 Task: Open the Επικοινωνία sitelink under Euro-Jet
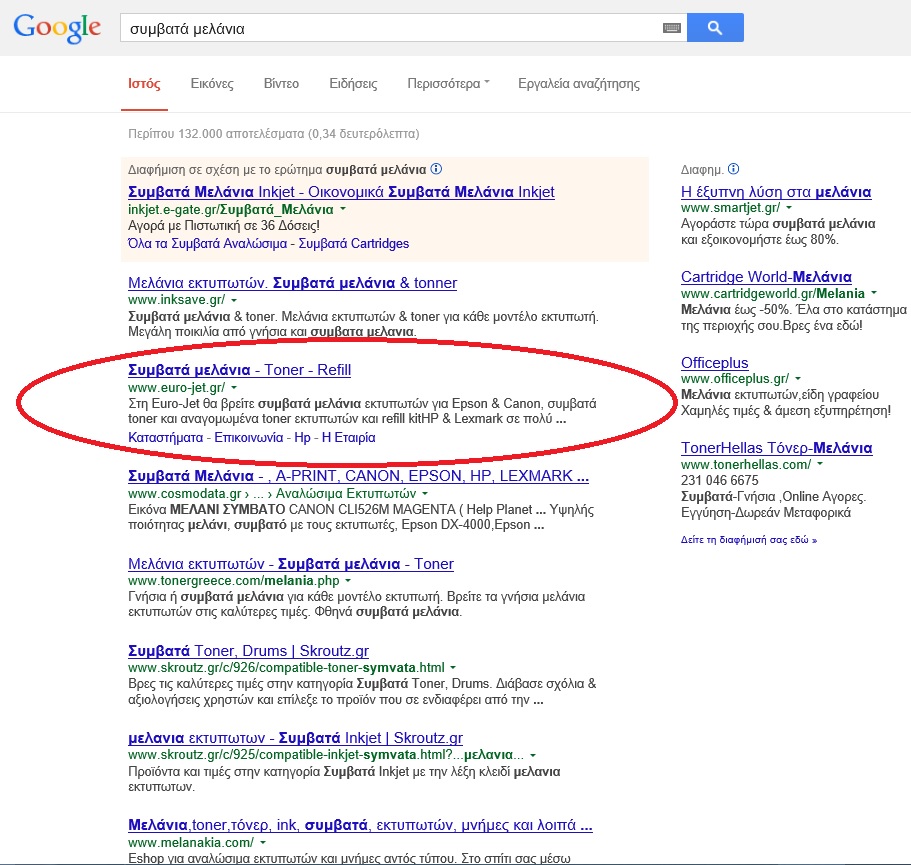(249, 437)
